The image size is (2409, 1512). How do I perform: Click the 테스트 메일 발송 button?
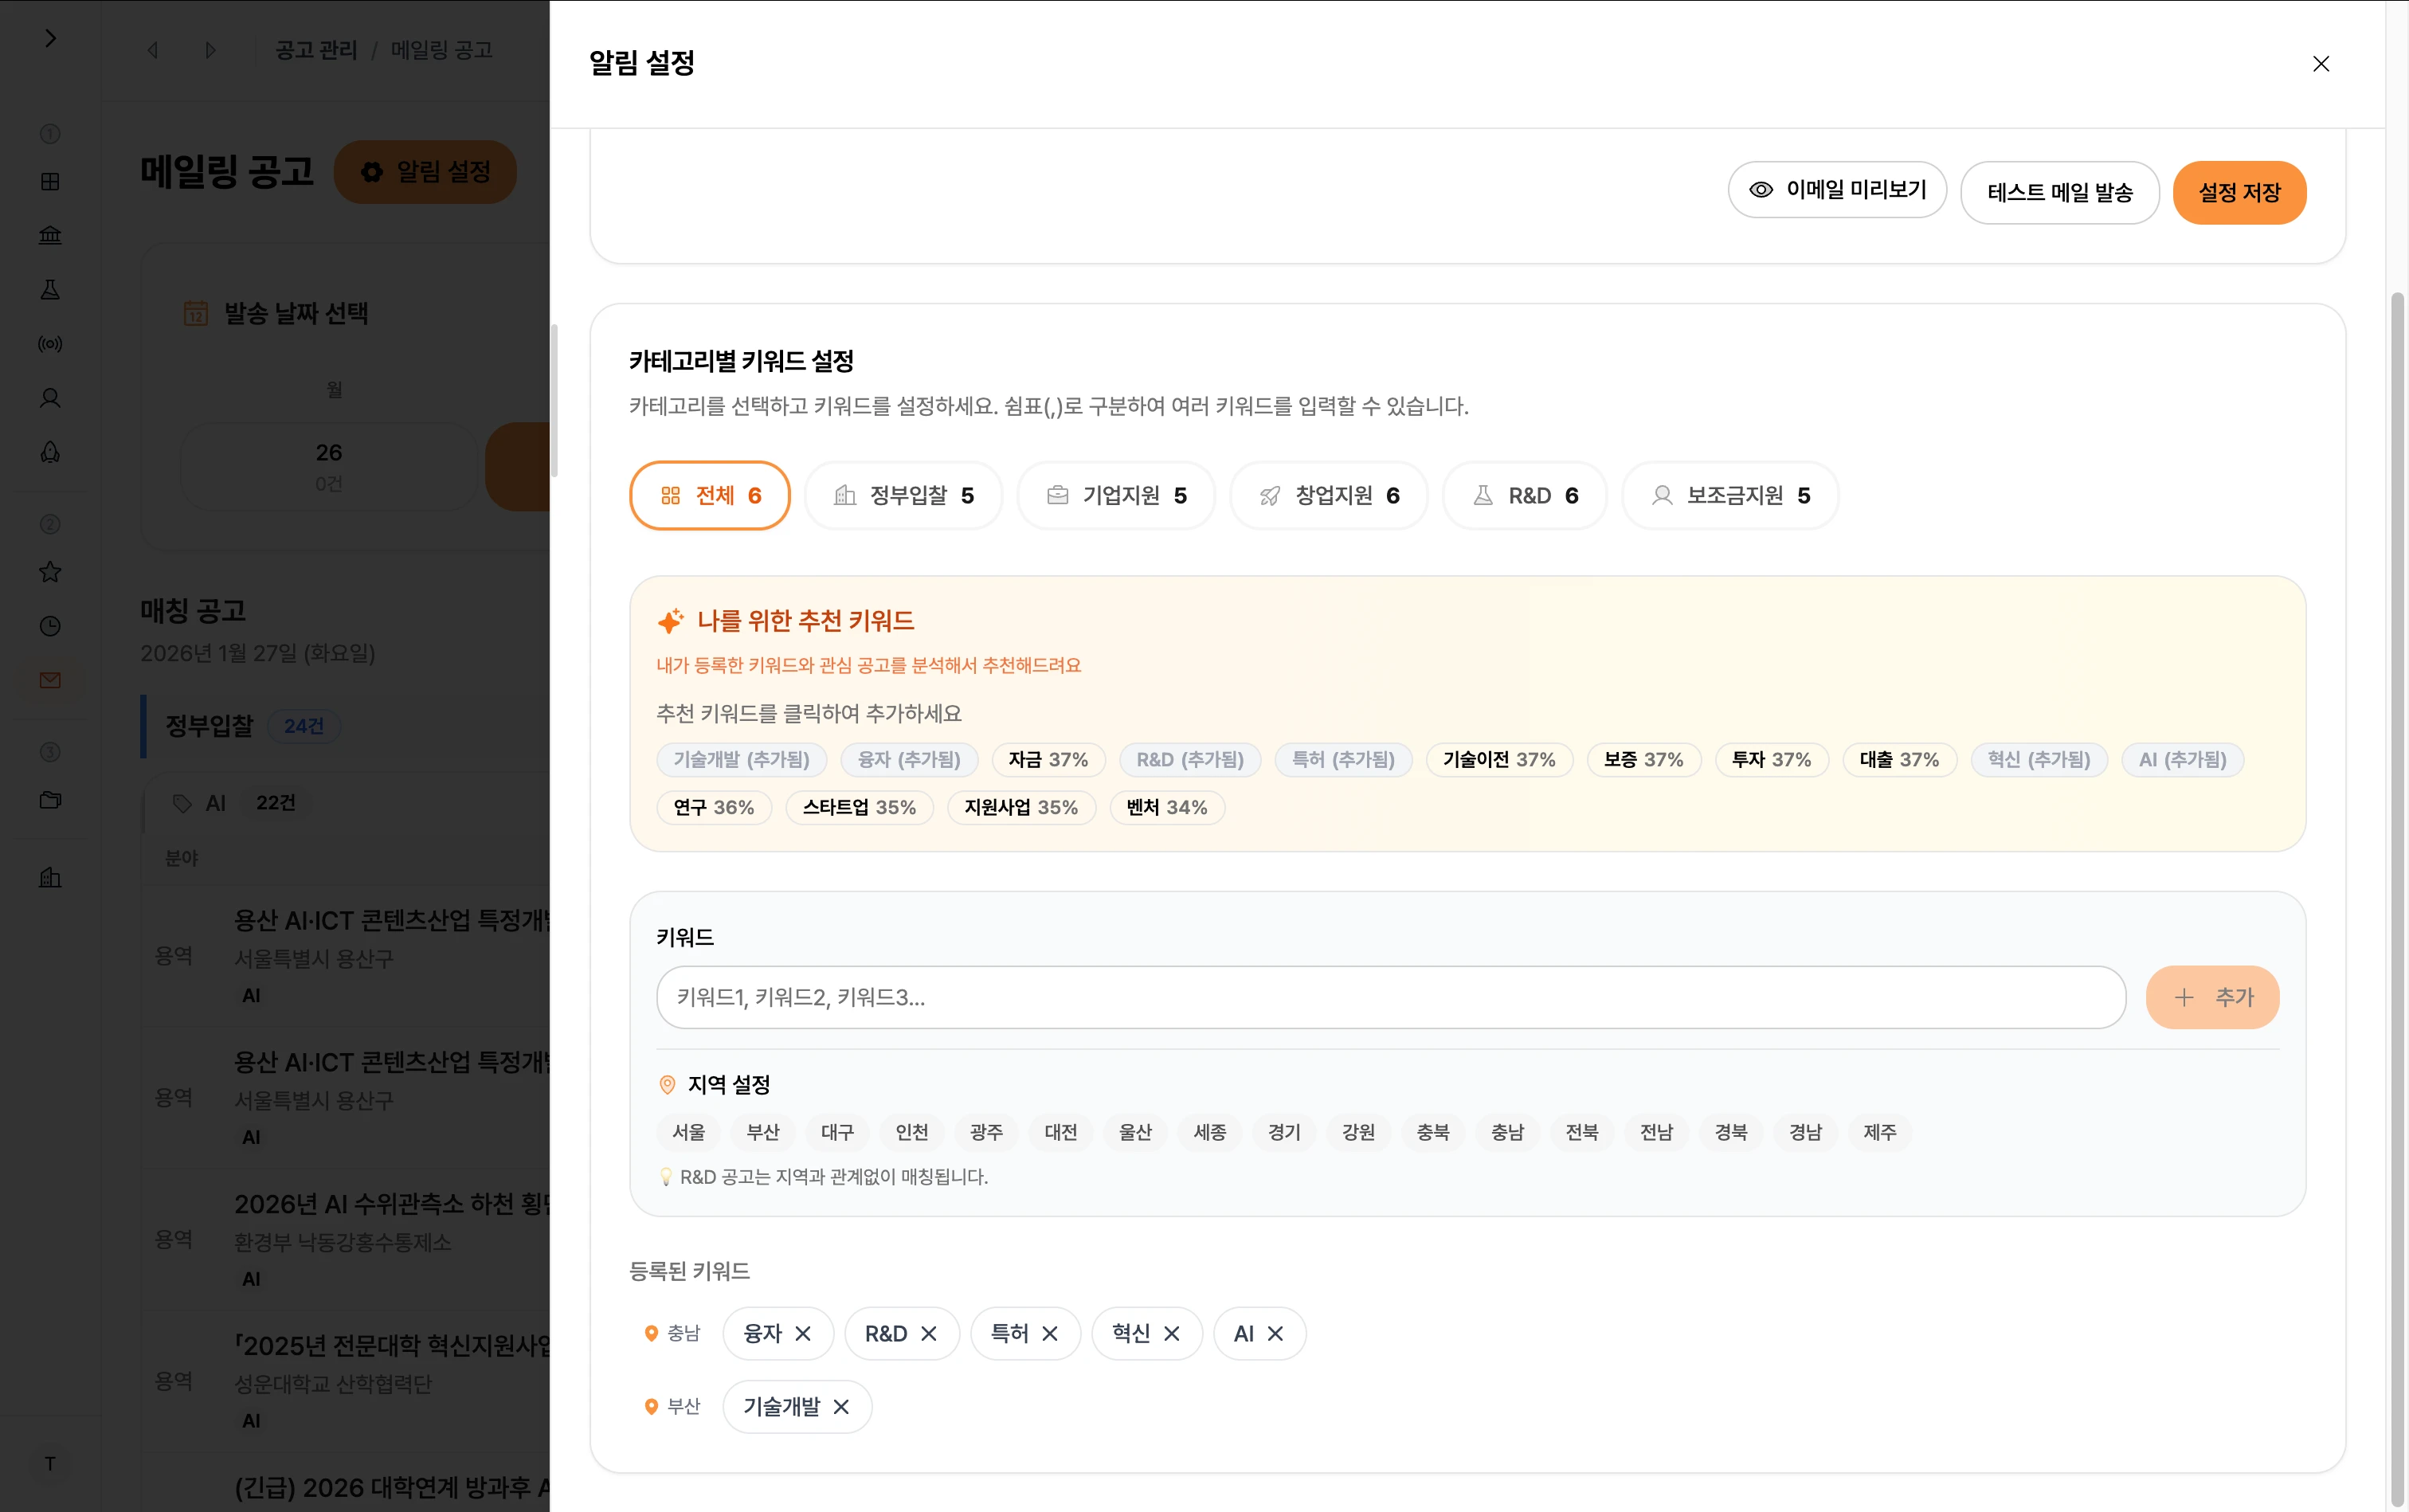[x=2059, y=193]
